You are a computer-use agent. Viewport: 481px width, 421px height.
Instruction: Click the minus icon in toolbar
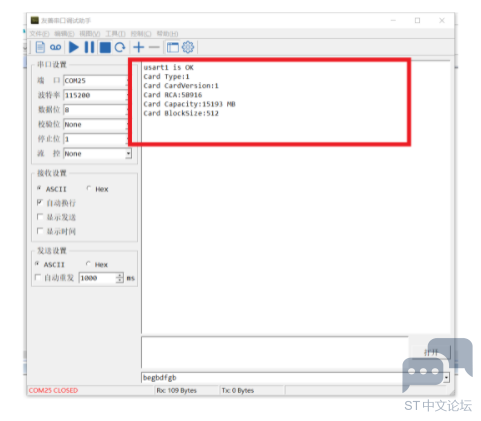pyautogui.click(x=154, y=47)
